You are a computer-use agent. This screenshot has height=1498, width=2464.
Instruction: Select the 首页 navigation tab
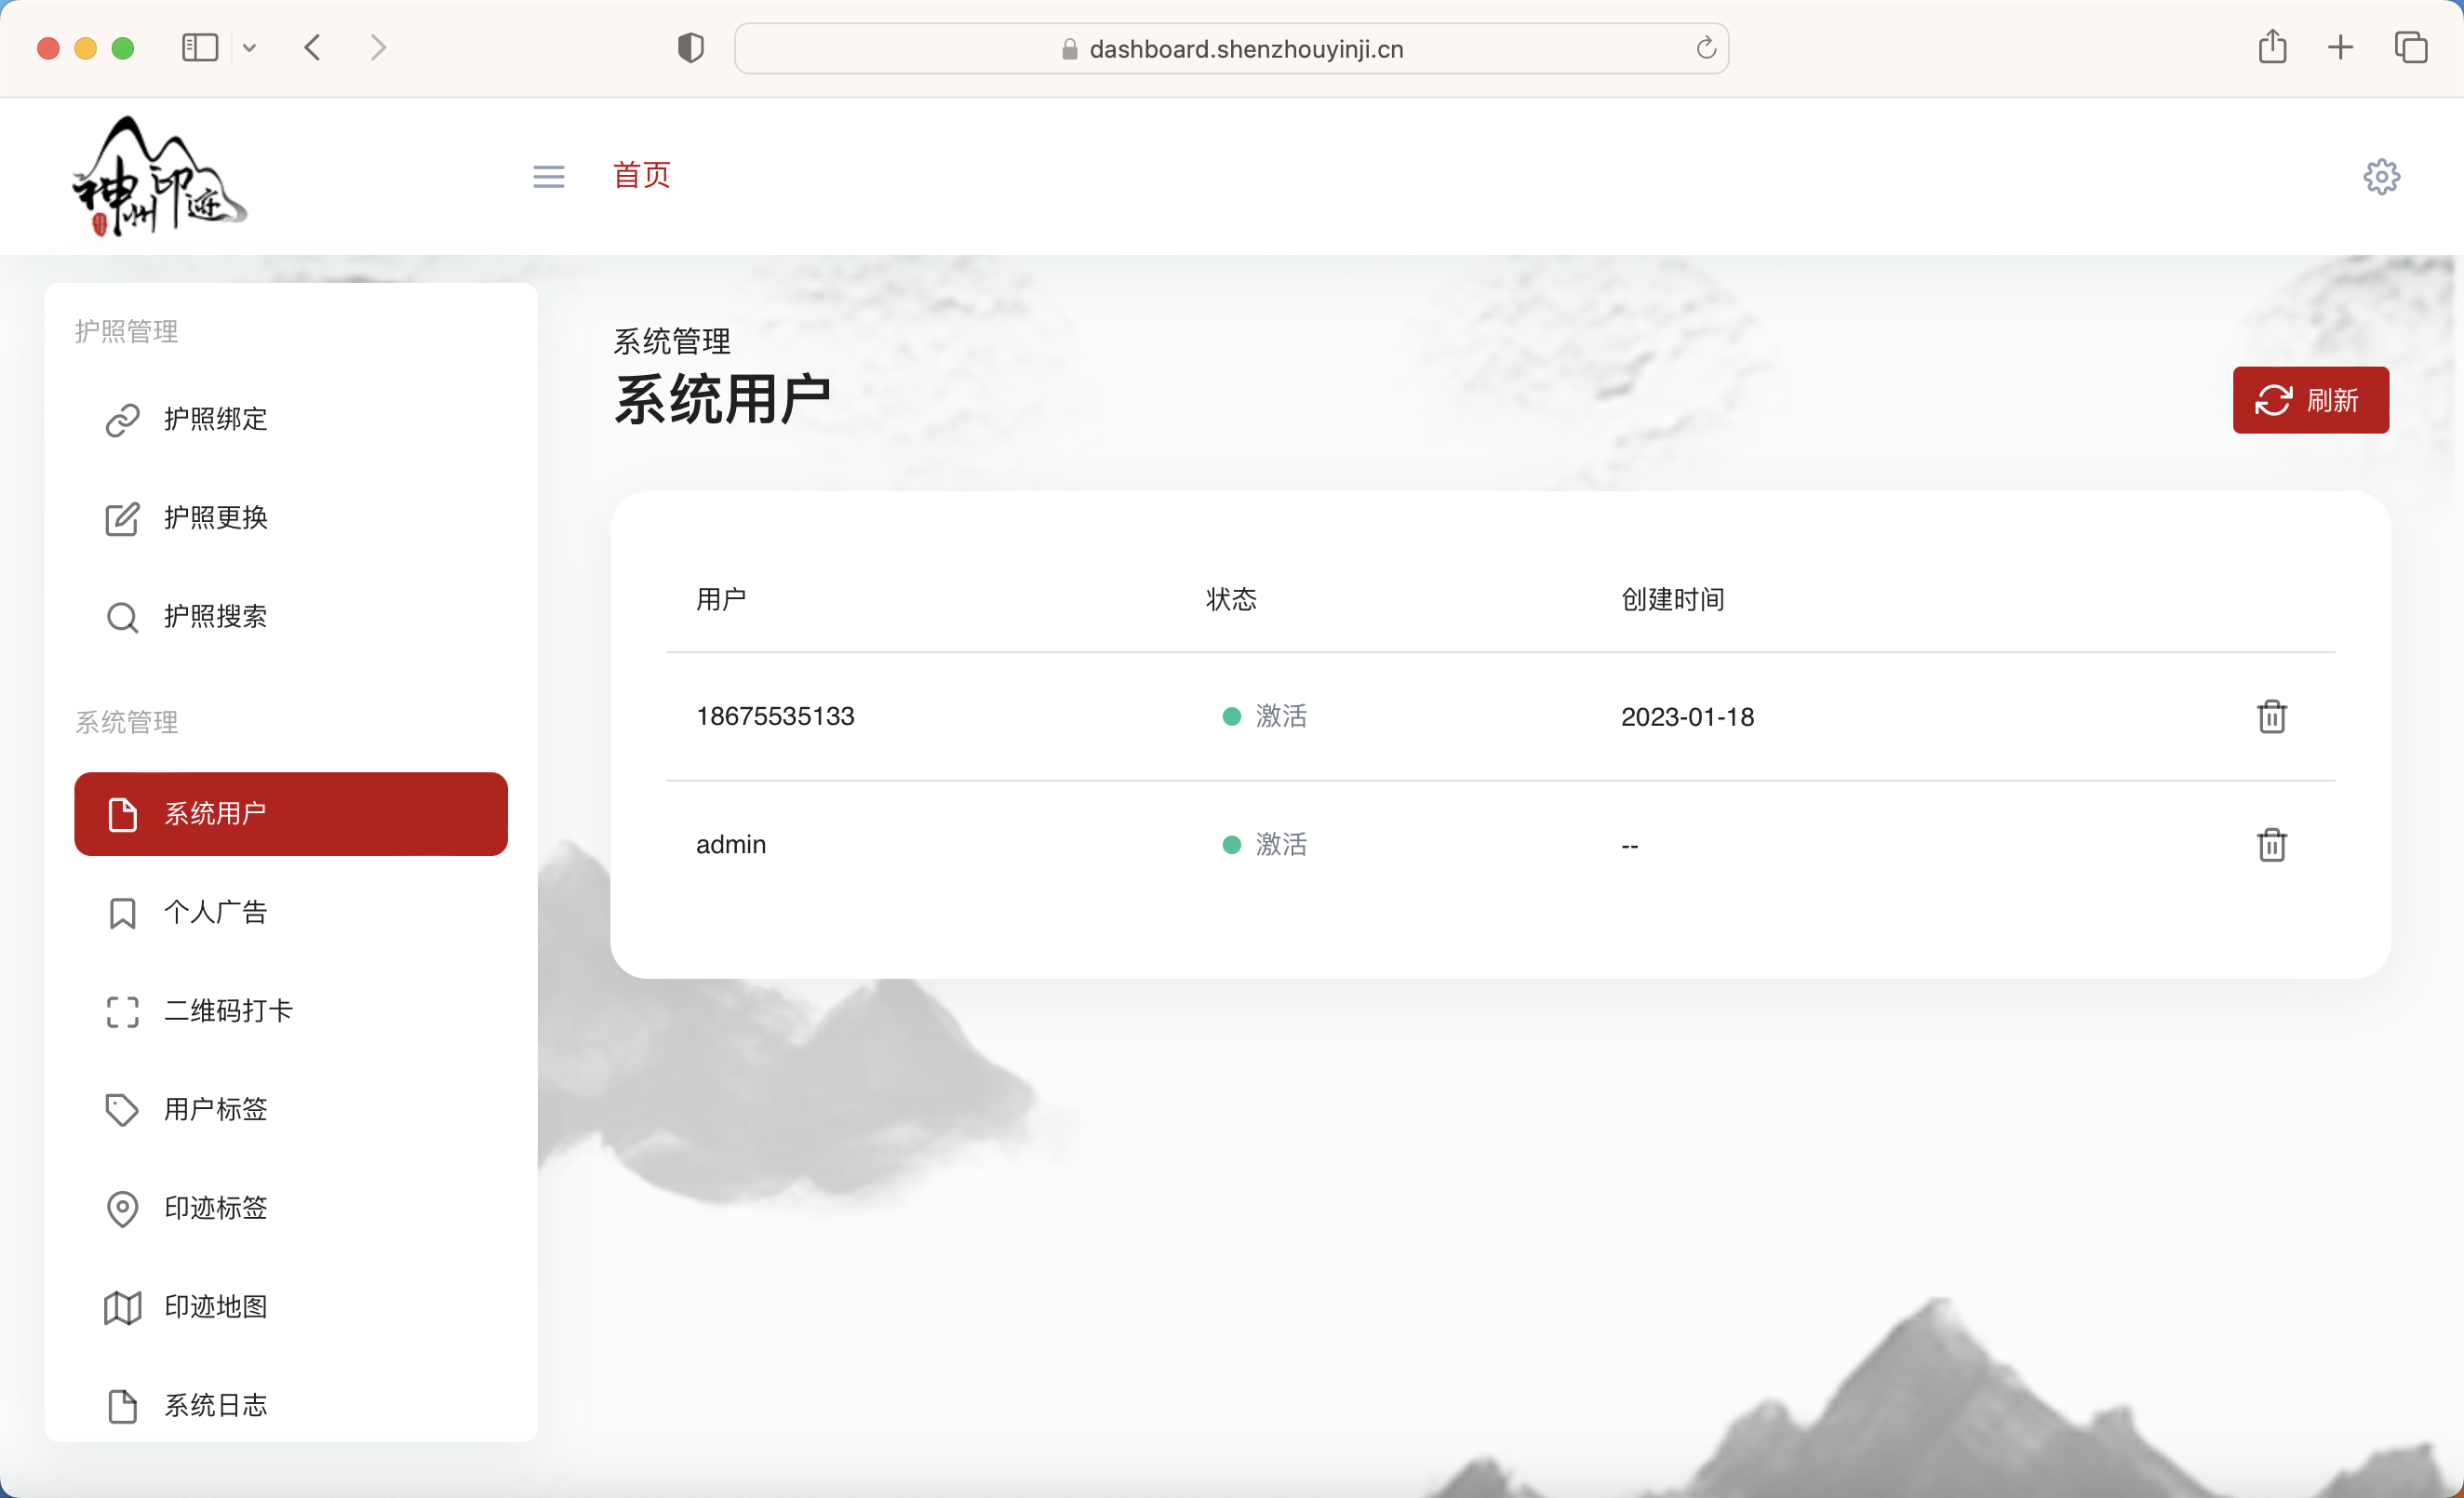click(x=641, y=175)
